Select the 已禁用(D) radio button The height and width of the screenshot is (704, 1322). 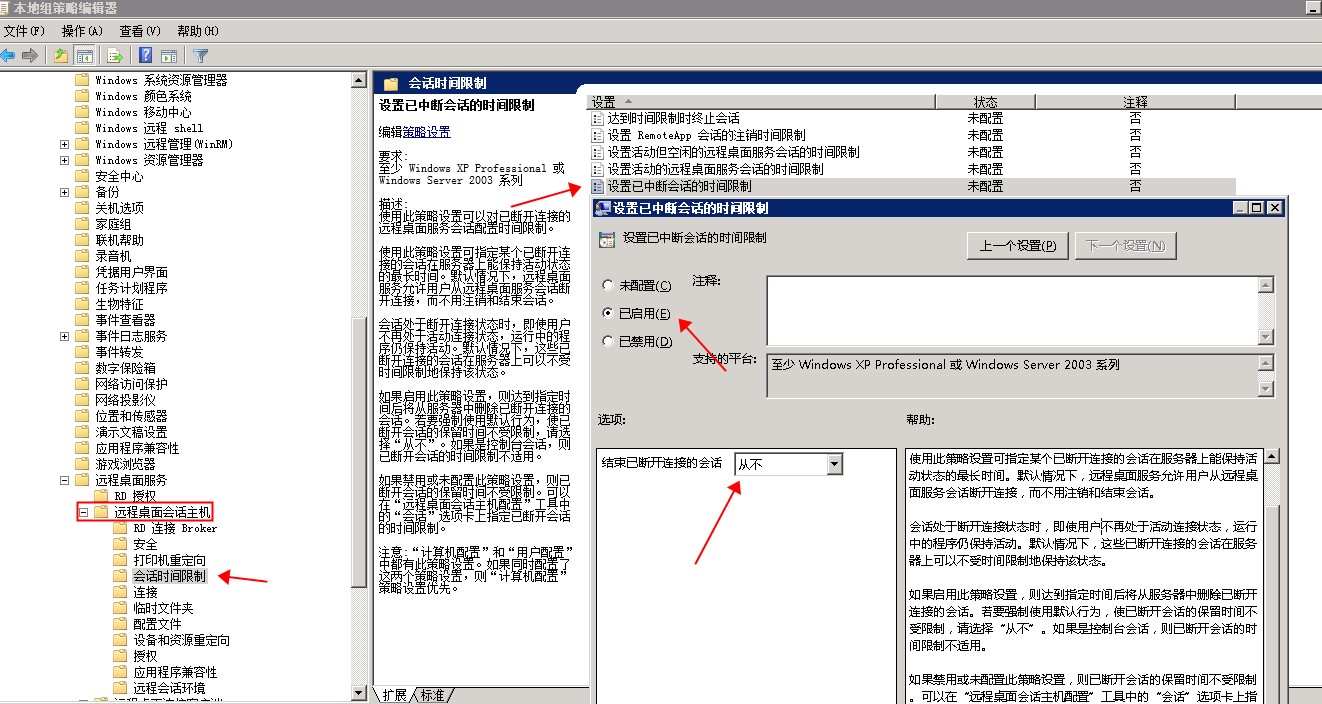click(608, 342)
